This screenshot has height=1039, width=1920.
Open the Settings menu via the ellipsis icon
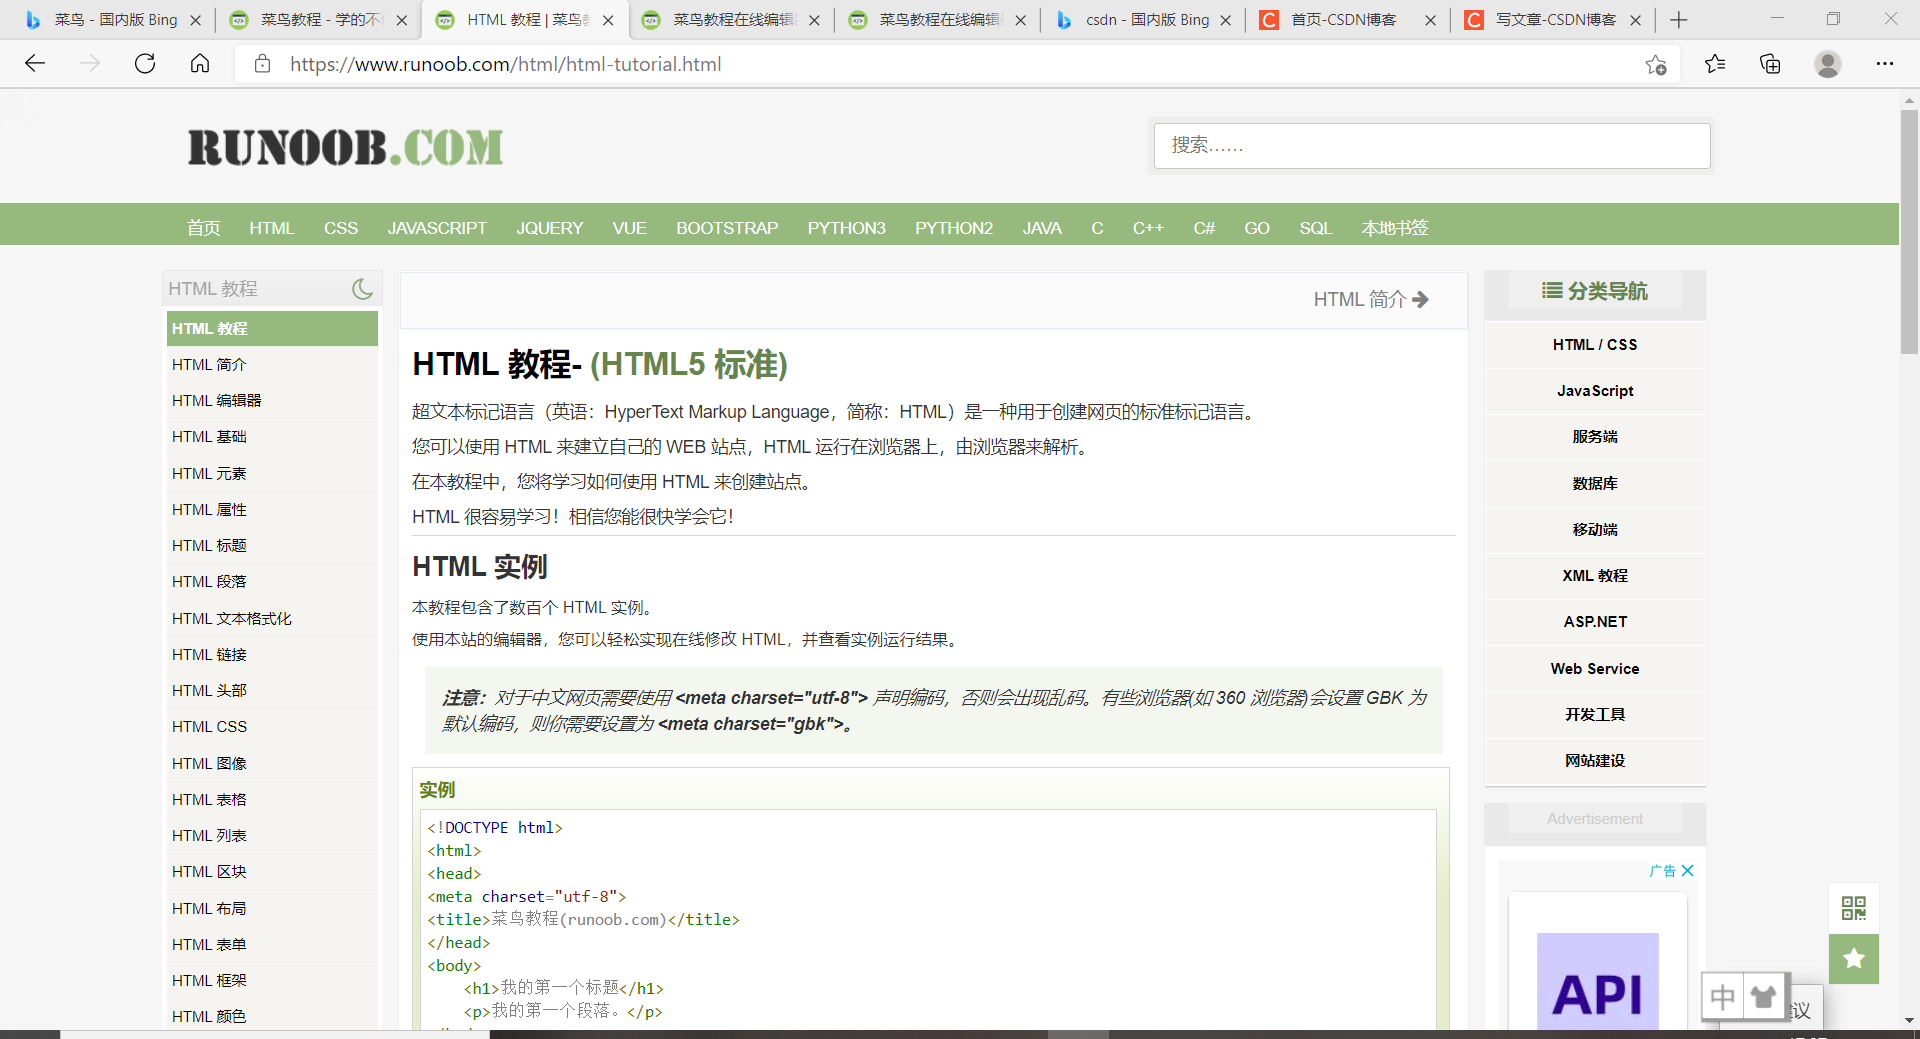point(1885,64)
